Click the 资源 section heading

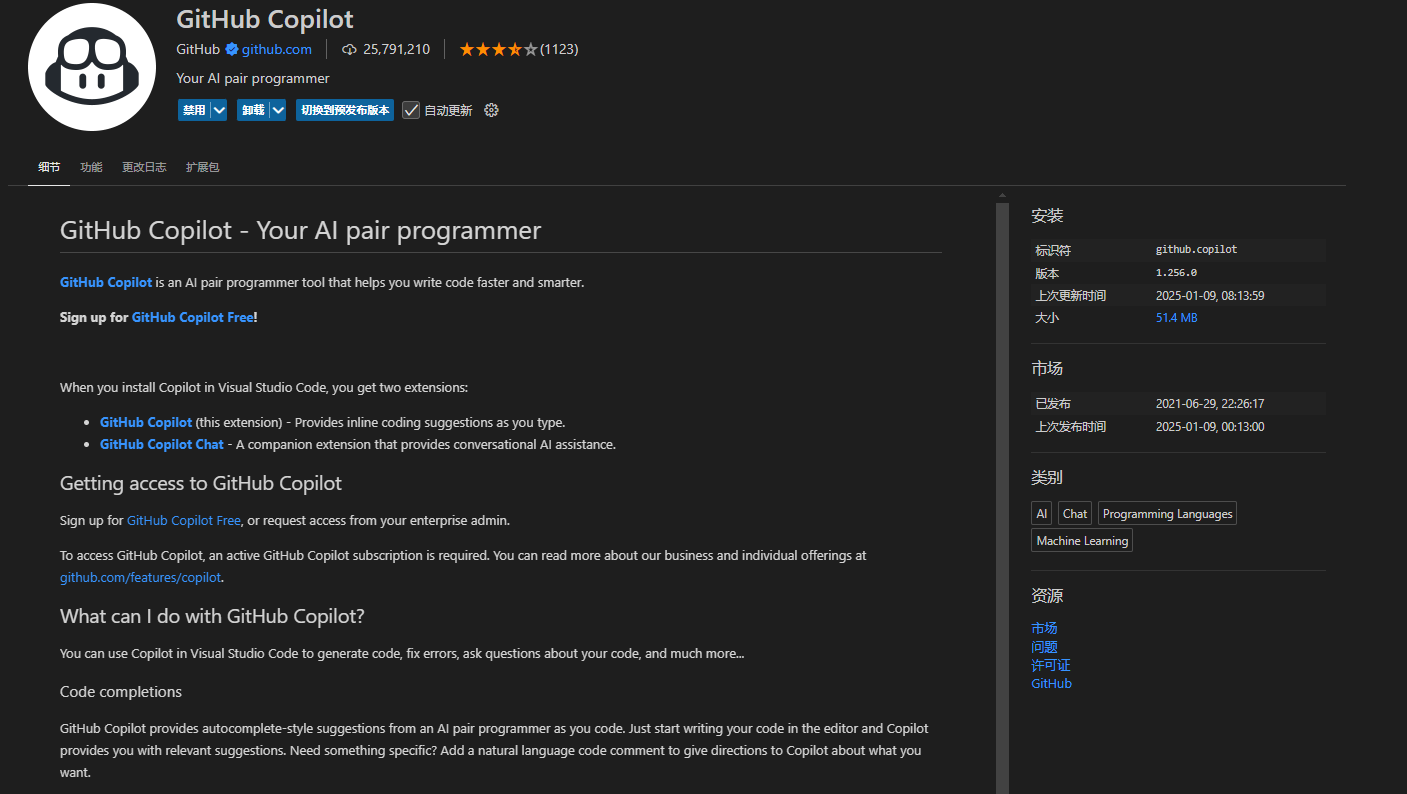[x=1047, y=596]
